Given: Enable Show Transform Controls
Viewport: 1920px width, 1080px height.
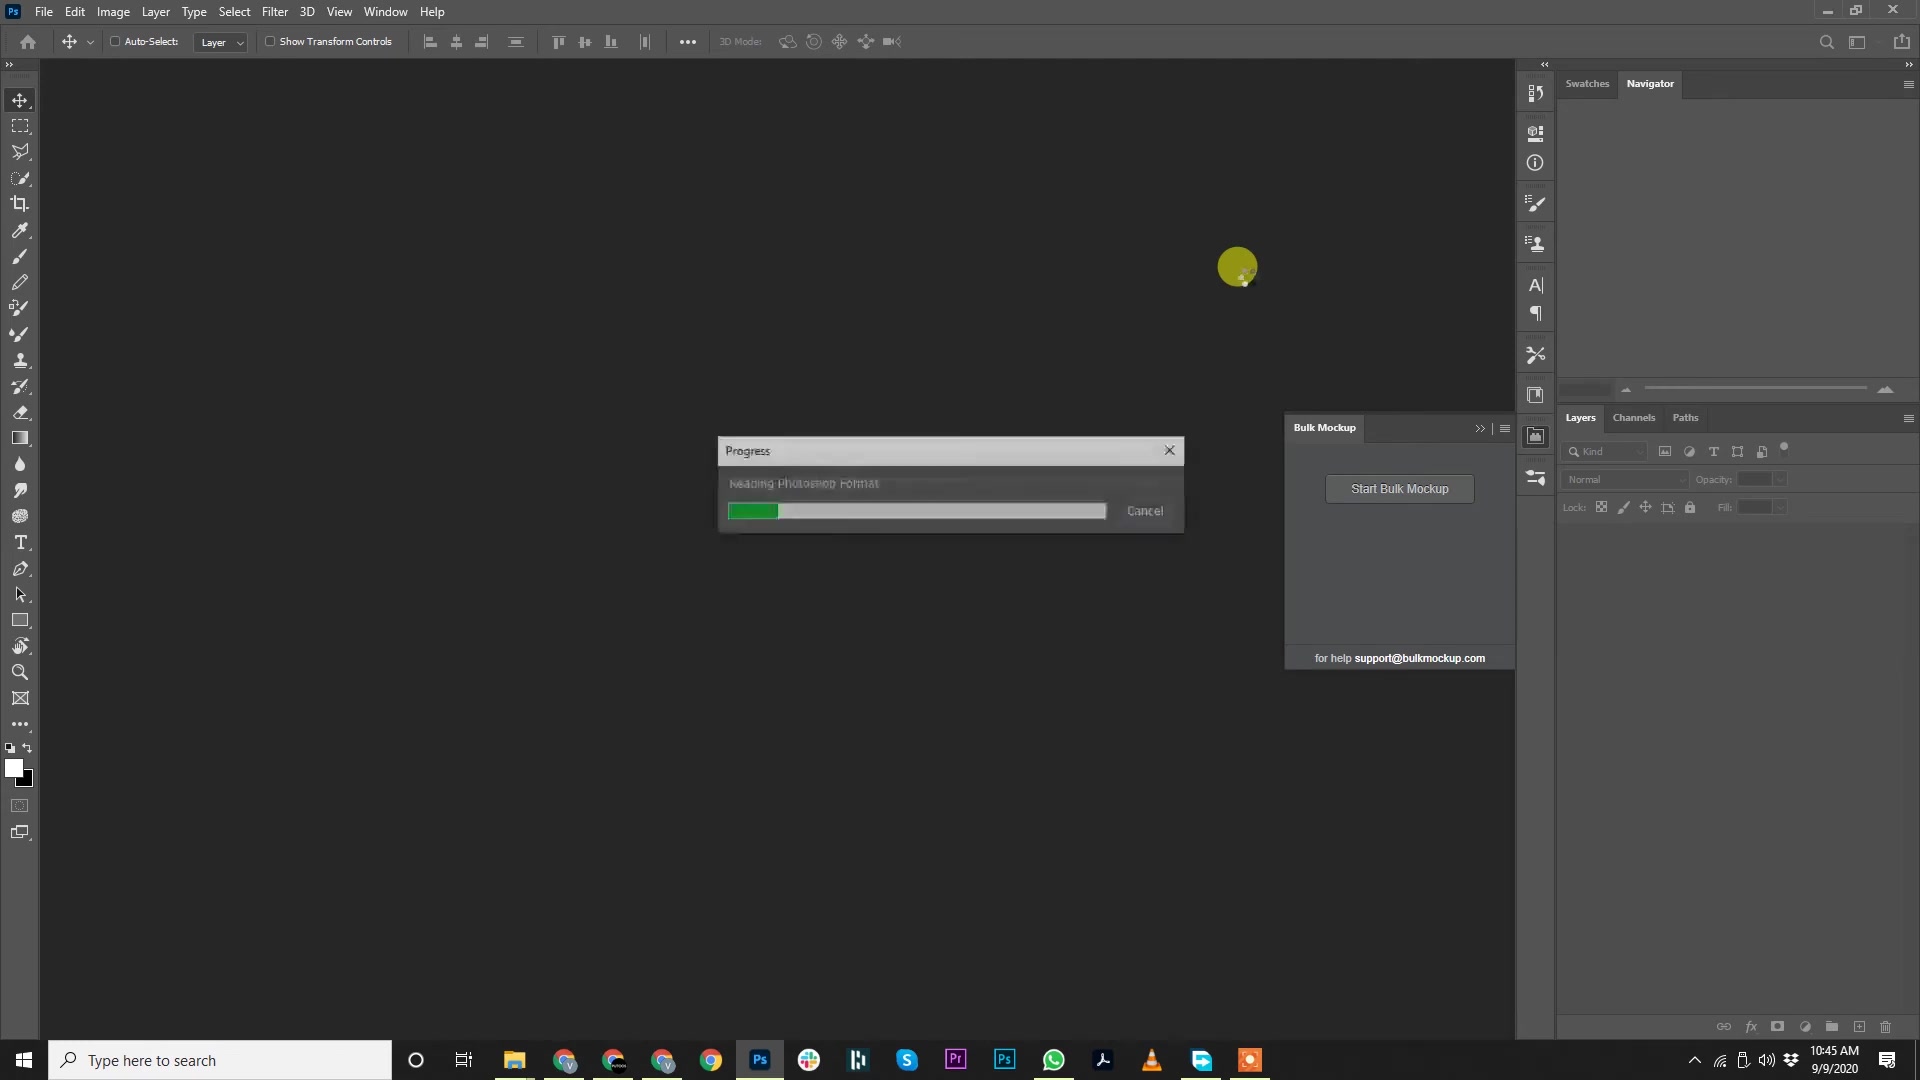Looking at the screenshot, I should (x=271, y=42).
